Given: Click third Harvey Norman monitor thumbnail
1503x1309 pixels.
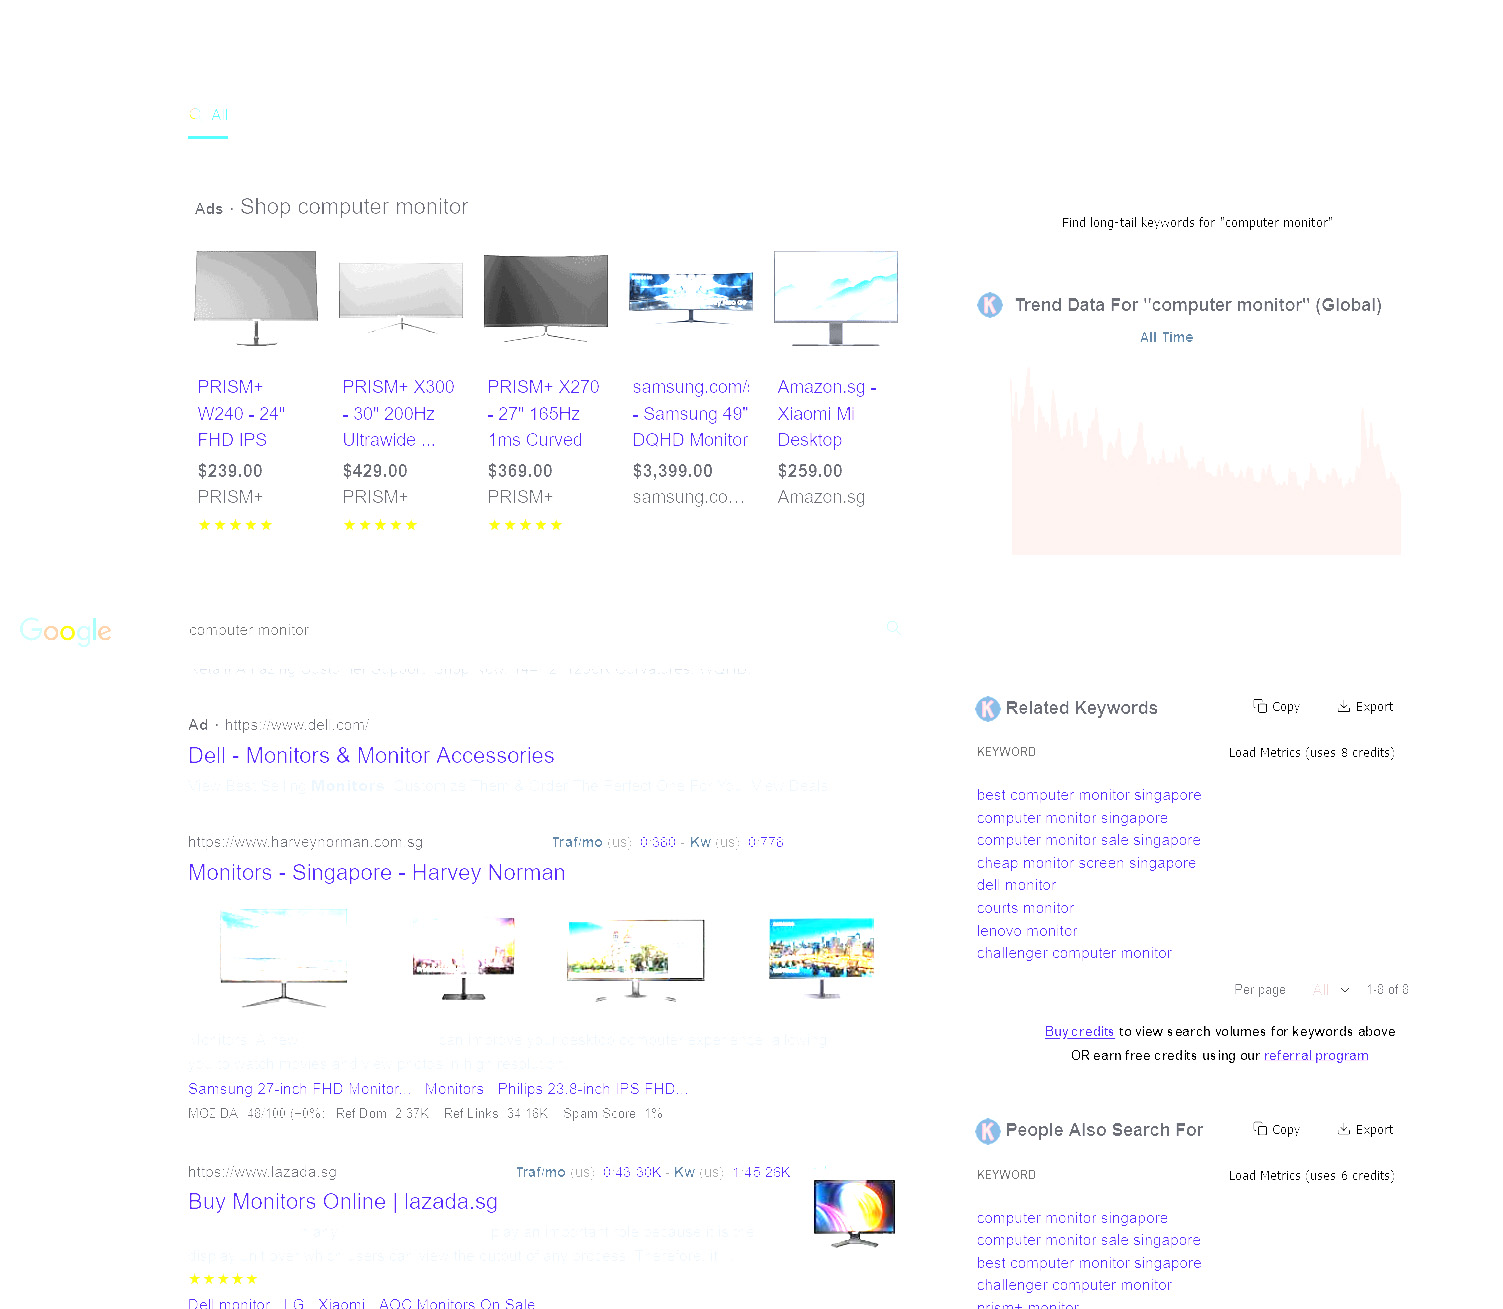Looking at the screenshot, I should (636, 960).
